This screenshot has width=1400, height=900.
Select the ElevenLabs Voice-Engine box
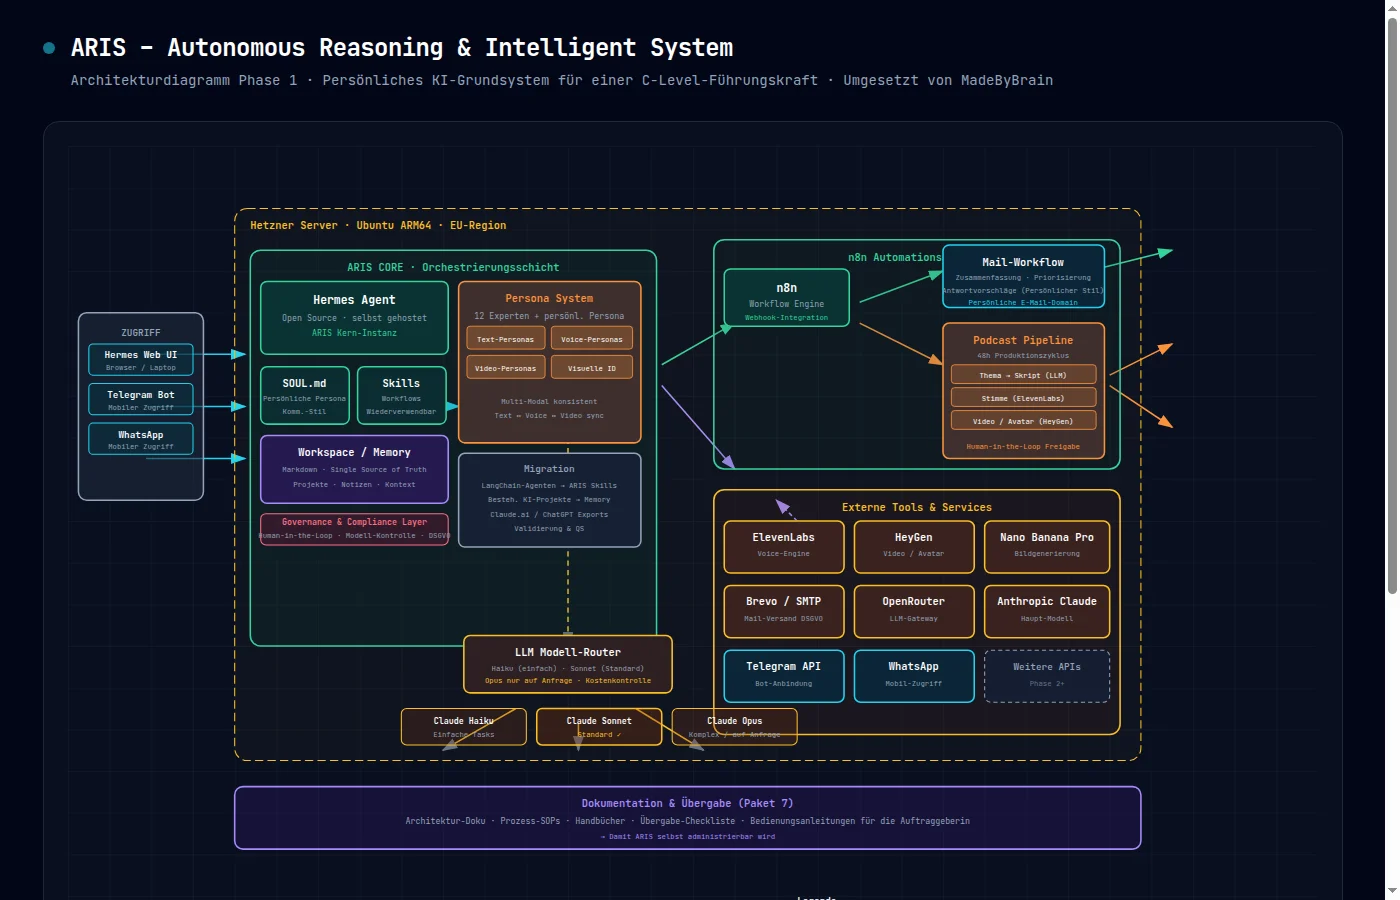(x=784, y=547)
